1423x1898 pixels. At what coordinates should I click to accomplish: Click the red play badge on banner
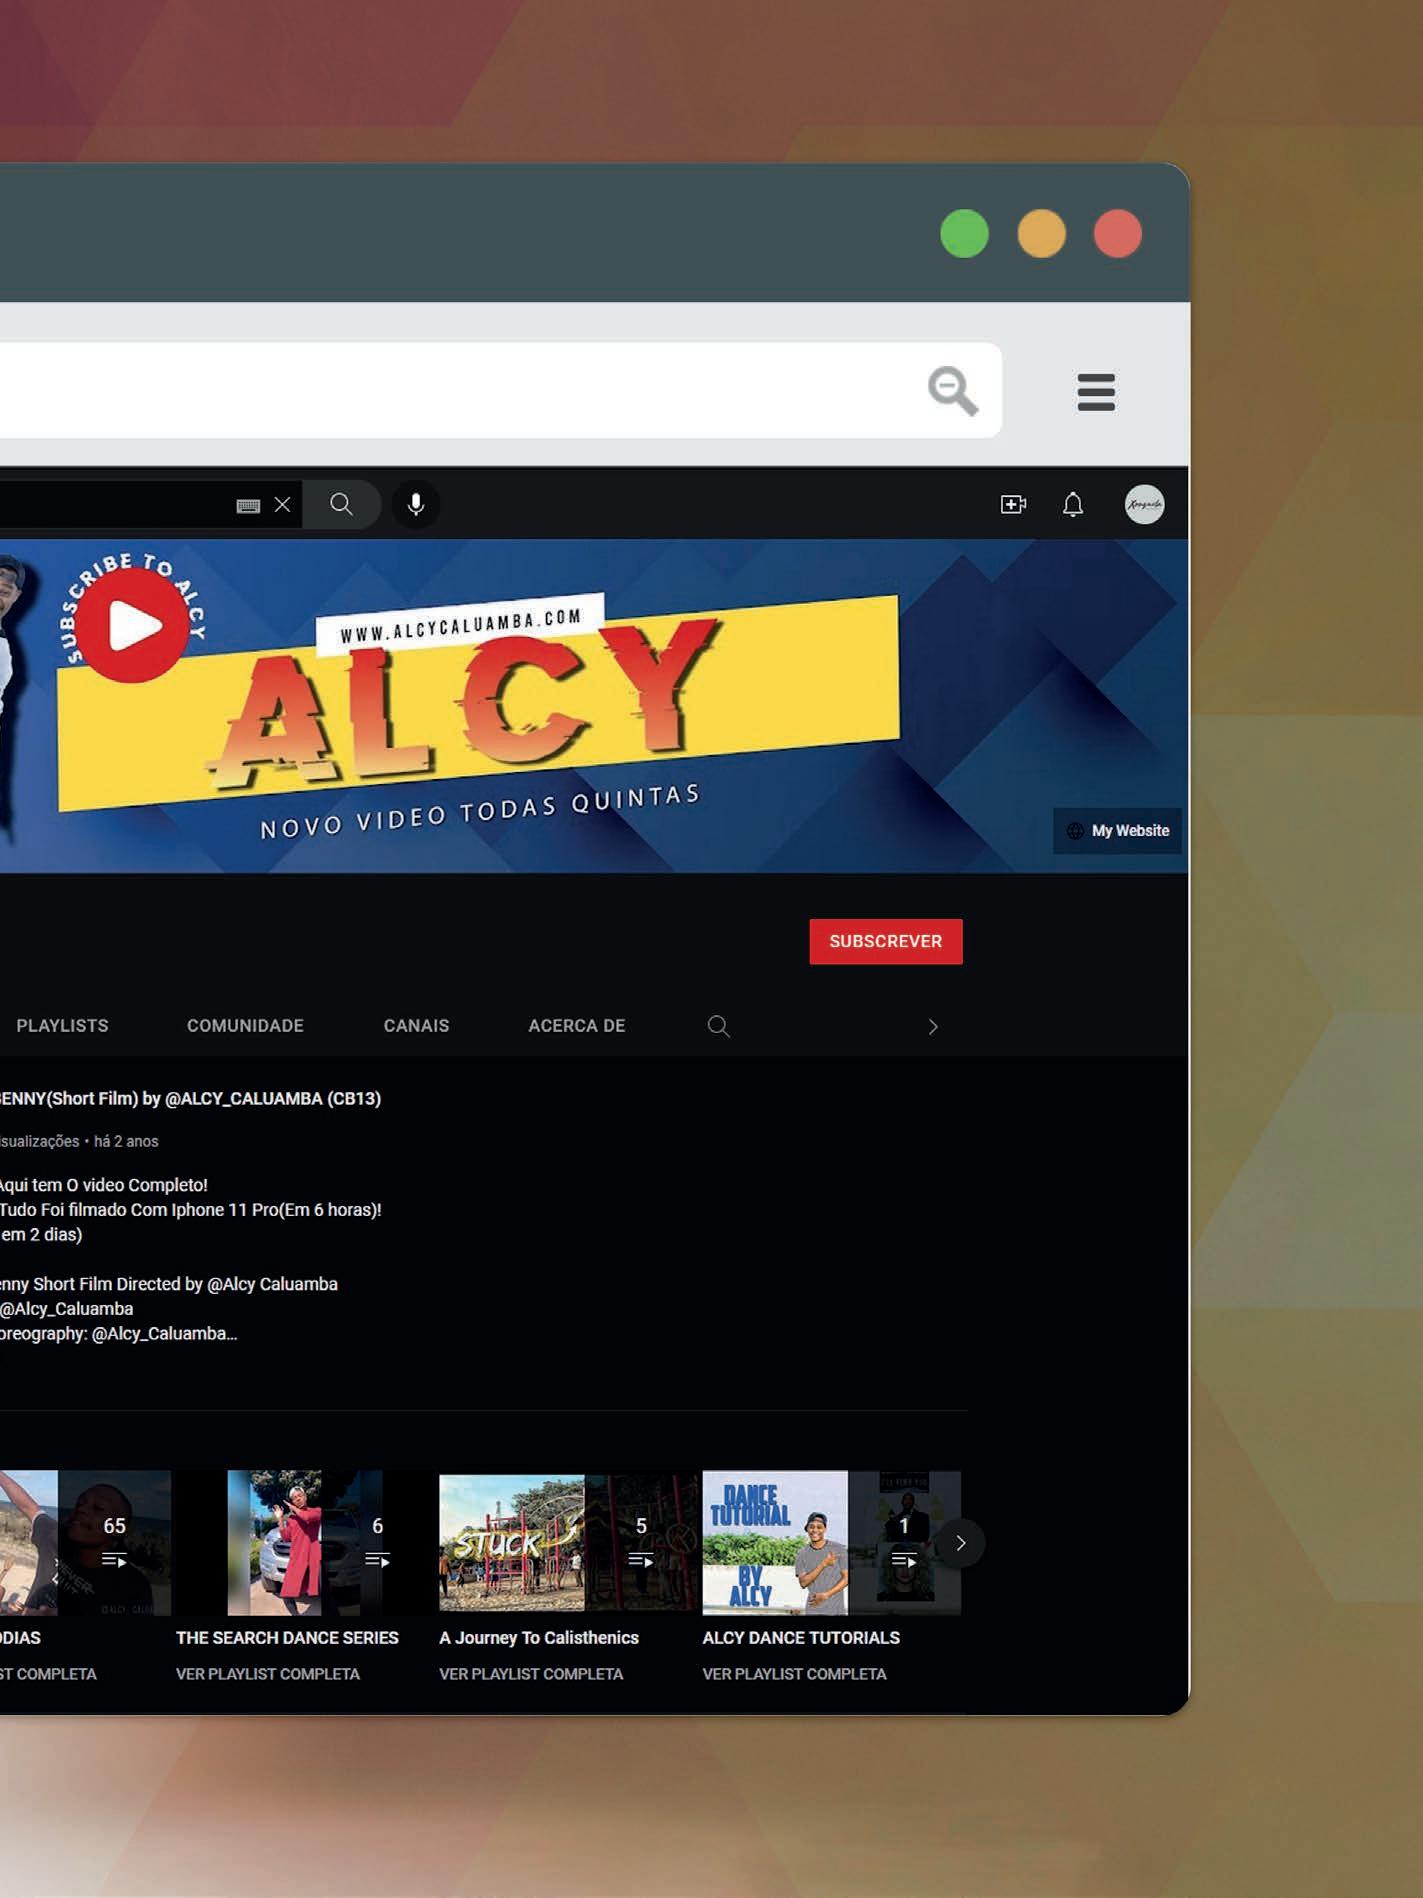tap(133, 626)
